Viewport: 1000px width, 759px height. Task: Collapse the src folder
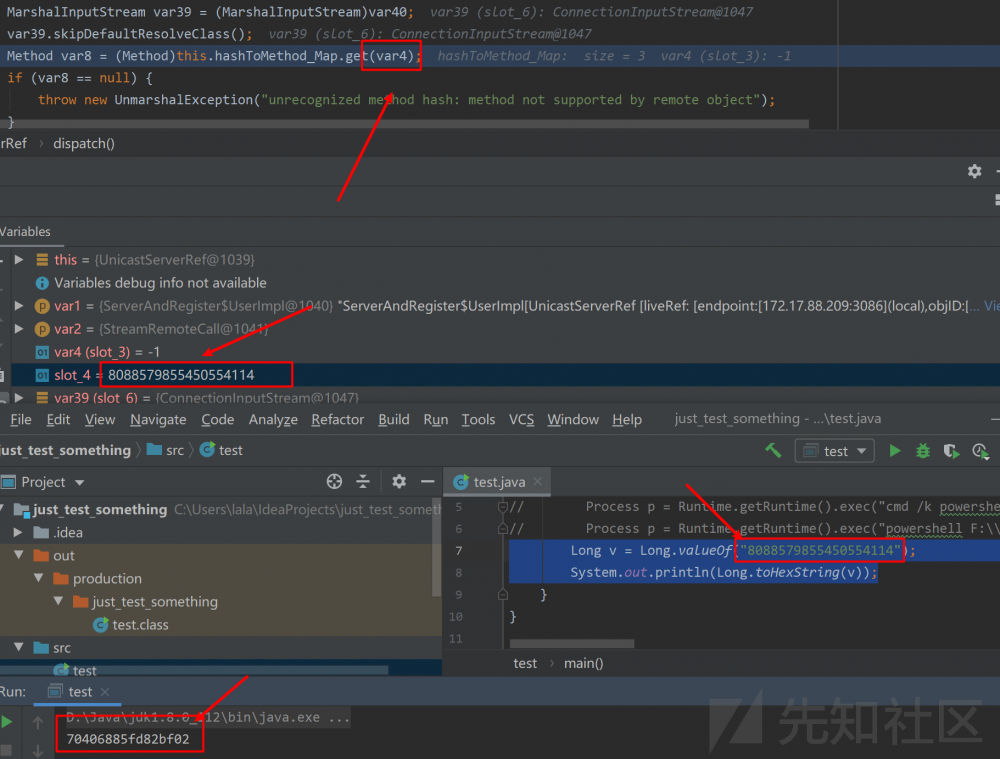click(x=18, y=647)
